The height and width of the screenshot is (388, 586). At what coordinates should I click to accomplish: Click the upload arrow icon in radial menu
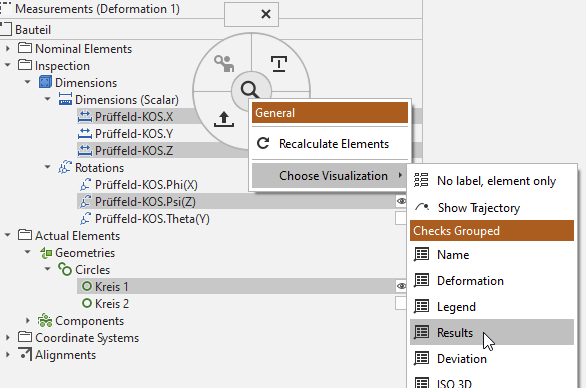point(224,119)
